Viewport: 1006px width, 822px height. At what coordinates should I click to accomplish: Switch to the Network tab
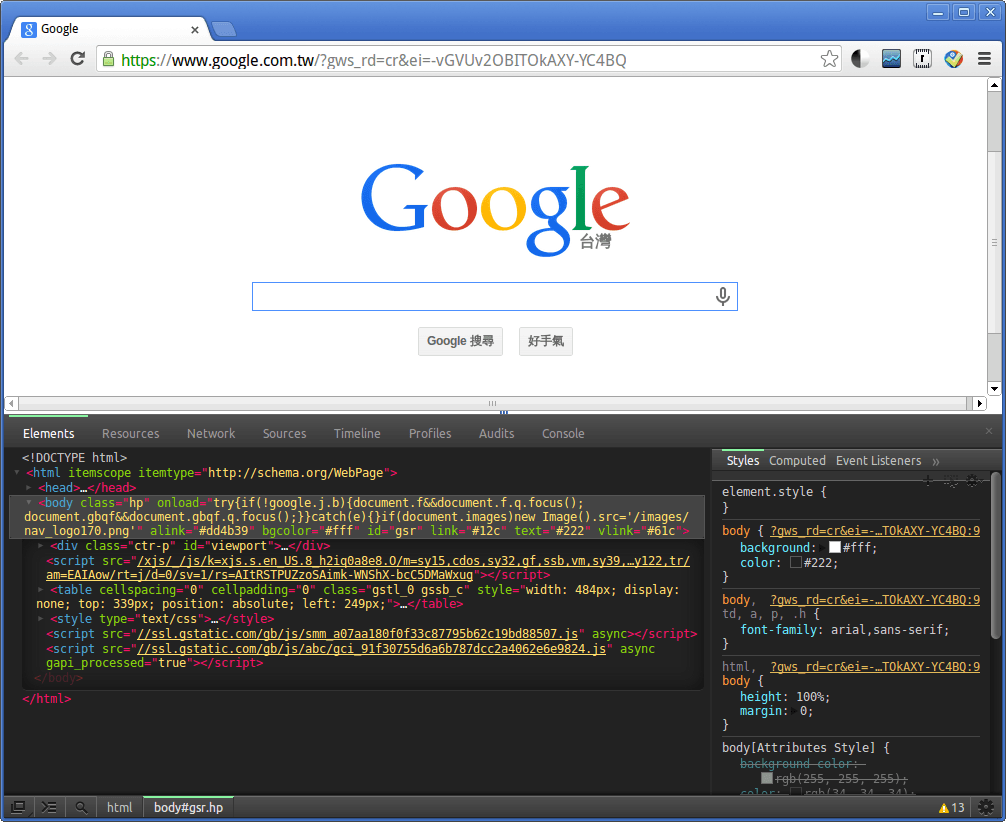(211, 433)
